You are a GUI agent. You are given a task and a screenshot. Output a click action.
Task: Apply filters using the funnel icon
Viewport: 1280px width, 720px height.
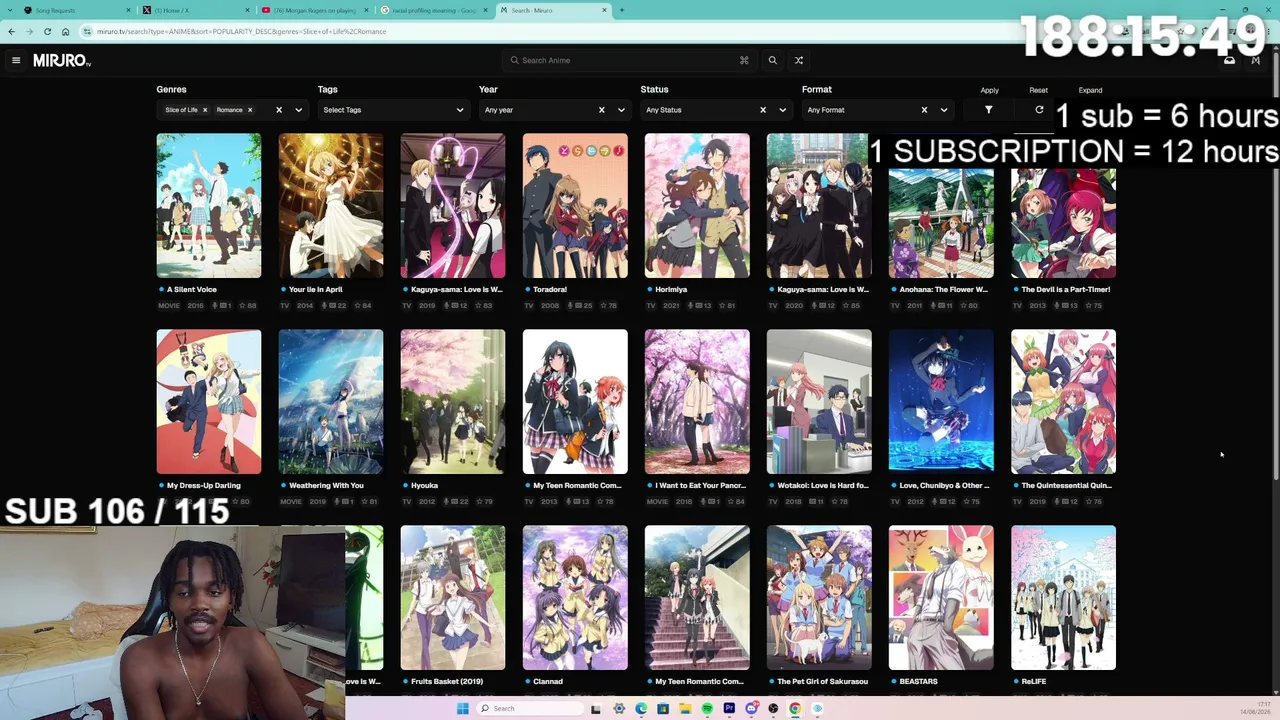[x=988, y=110]
